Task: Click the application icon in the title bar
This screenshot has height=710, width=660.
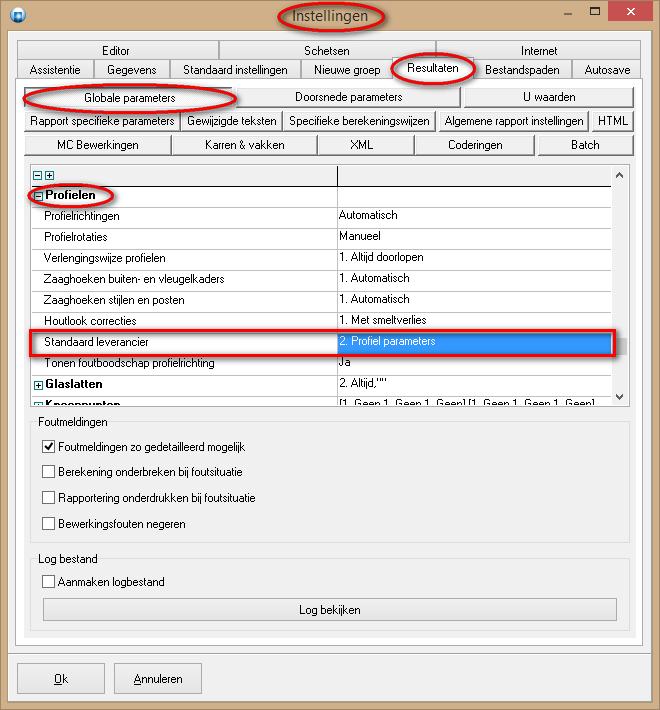Action: [18, 15]
